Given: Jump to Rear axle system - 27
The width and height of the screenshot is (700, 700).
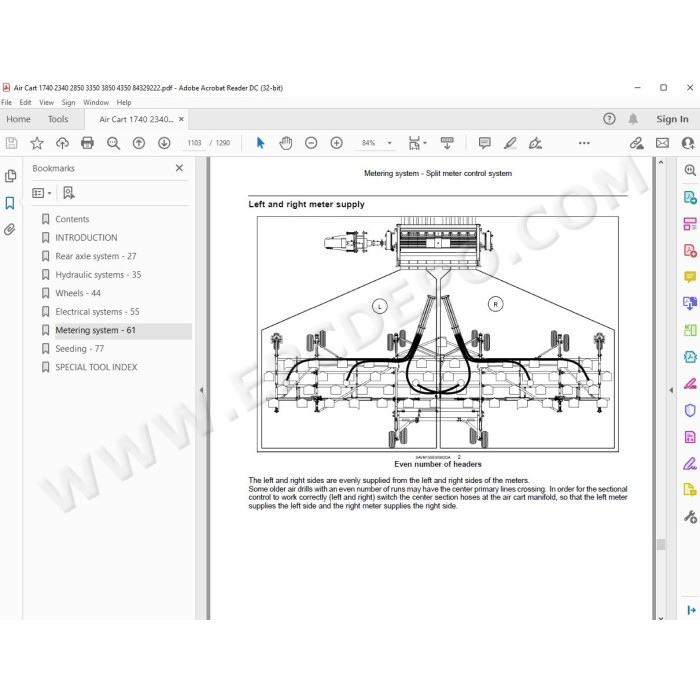Looking at the screenshot, I should (x=96, y=256).
